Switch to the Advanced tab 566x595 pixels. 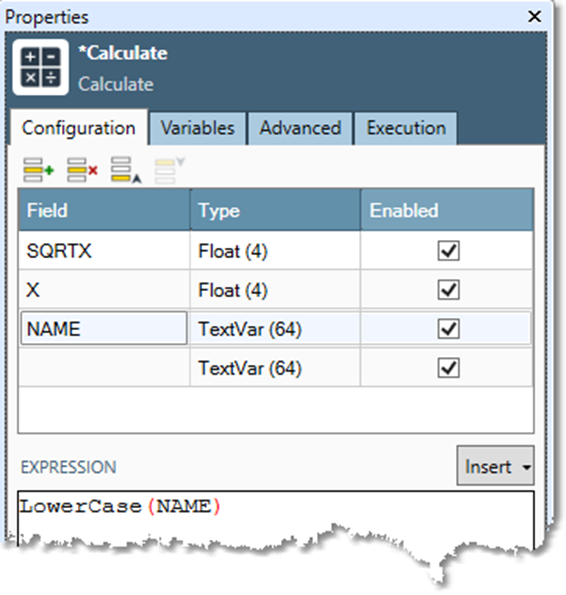(x=300, y=128)
